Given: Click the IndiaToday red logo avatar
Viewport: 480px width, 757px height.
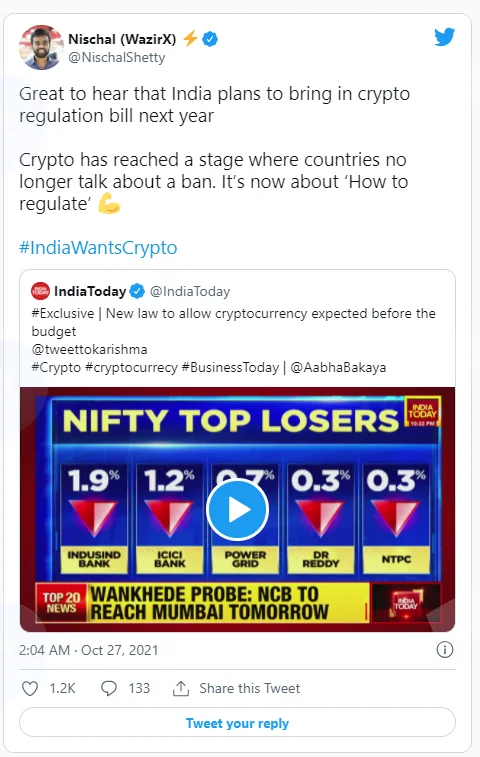Looking at the screenshot, I should 41,291.
